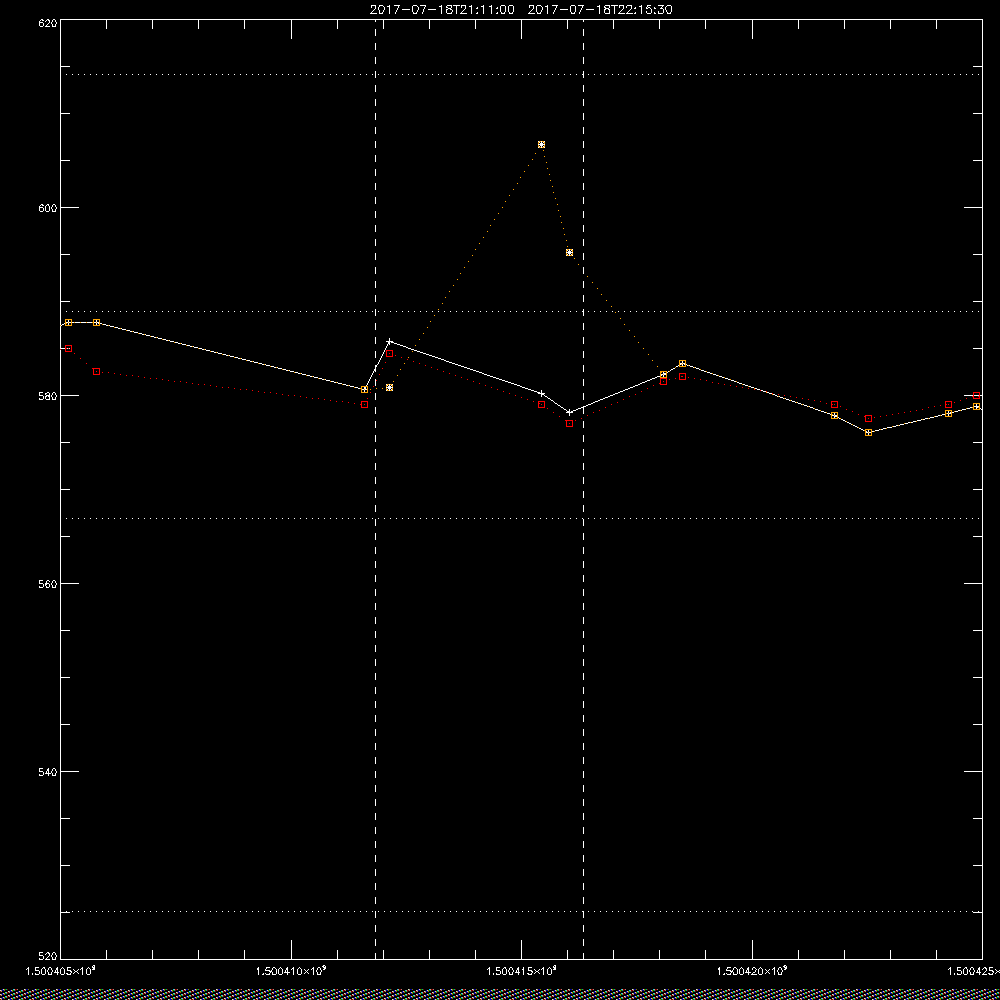Select the lowest orange marker near 576
The height and width of the screenshot is (1000, 1000).
[x=868, y=432]
